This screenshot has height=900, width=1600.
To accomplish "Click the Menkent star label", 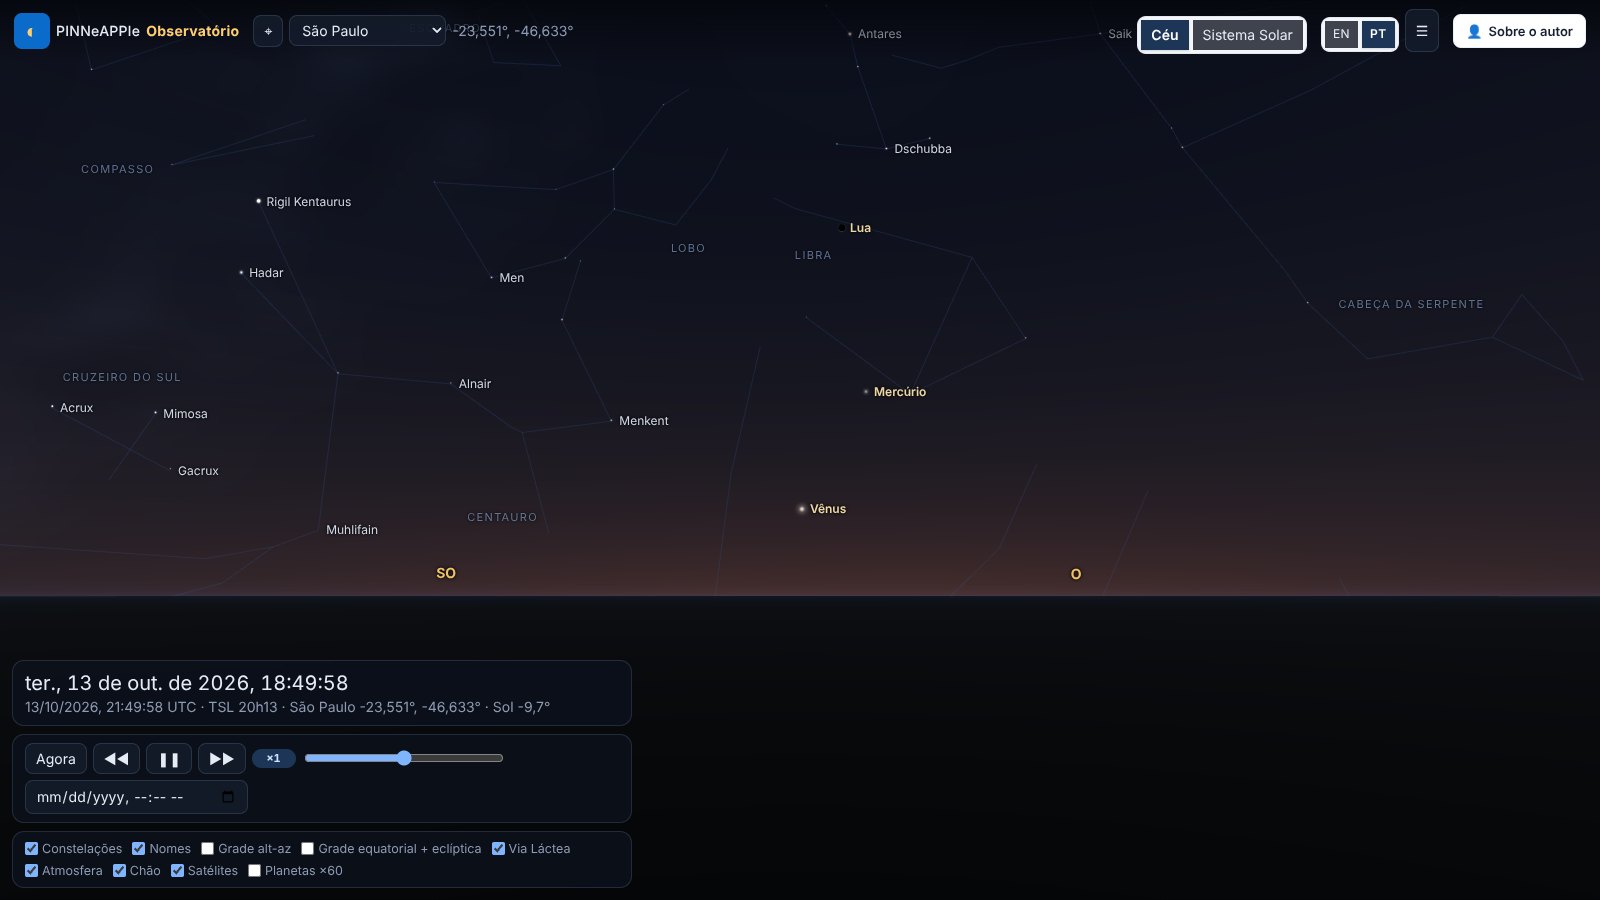I will tap(644, 421).
